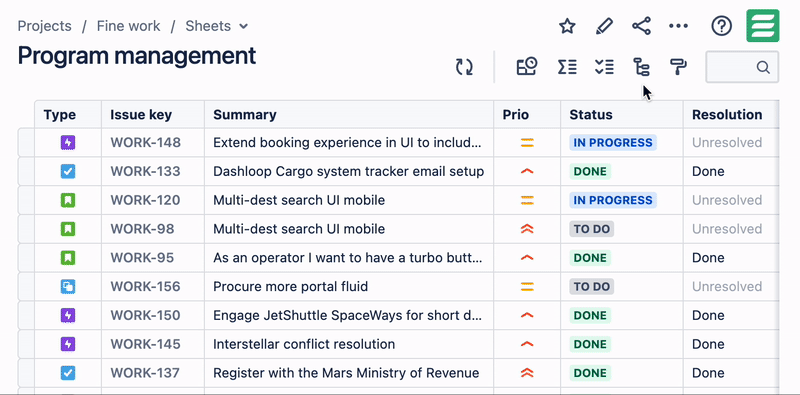This screenshot has height=395, width=800.
Task: Click the sigma totals icon
Action: 567,67
